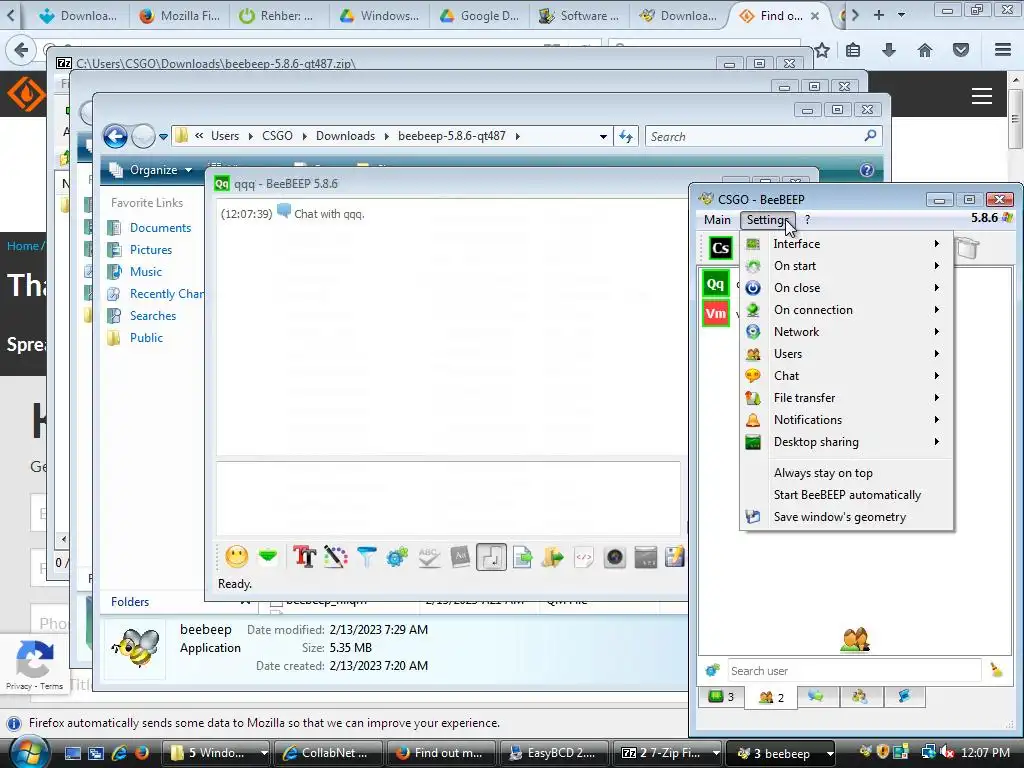Go back in the Explorer window
The image size is (1024, 768).
[116, 136]
